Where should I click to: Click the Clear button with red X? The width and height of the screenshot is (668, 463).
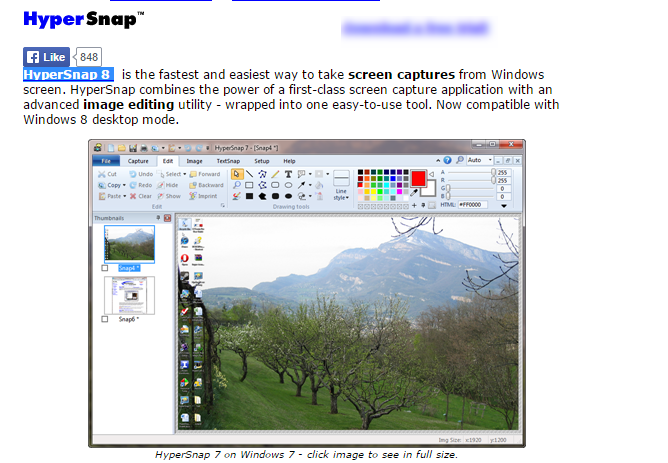(x=141, y=196)
